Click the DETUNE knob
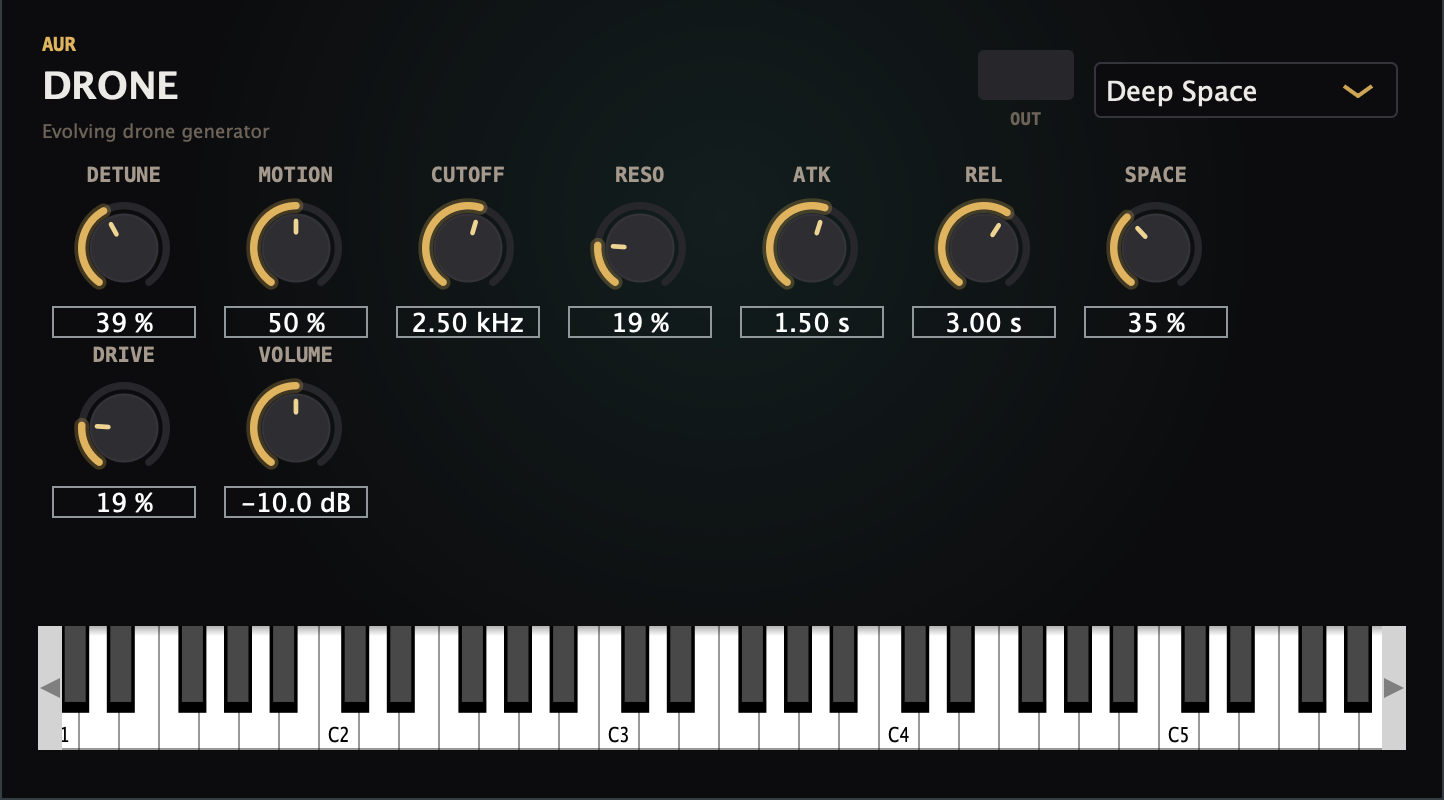The height and width of the screenshot is (800, 1444). click(x=123, y=247)
